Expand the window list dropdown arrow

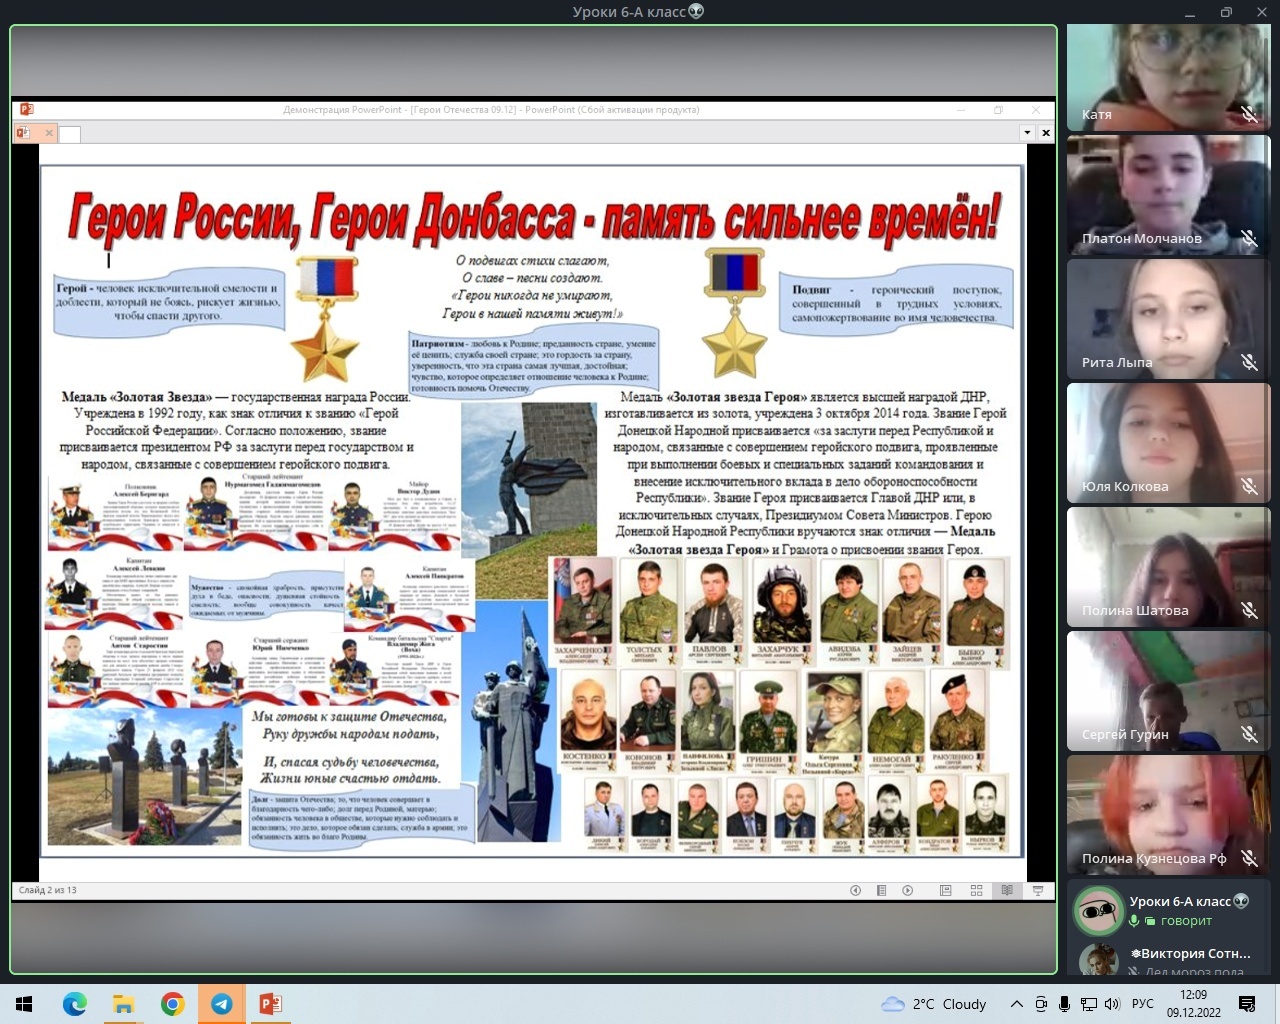pos(1027,133)
